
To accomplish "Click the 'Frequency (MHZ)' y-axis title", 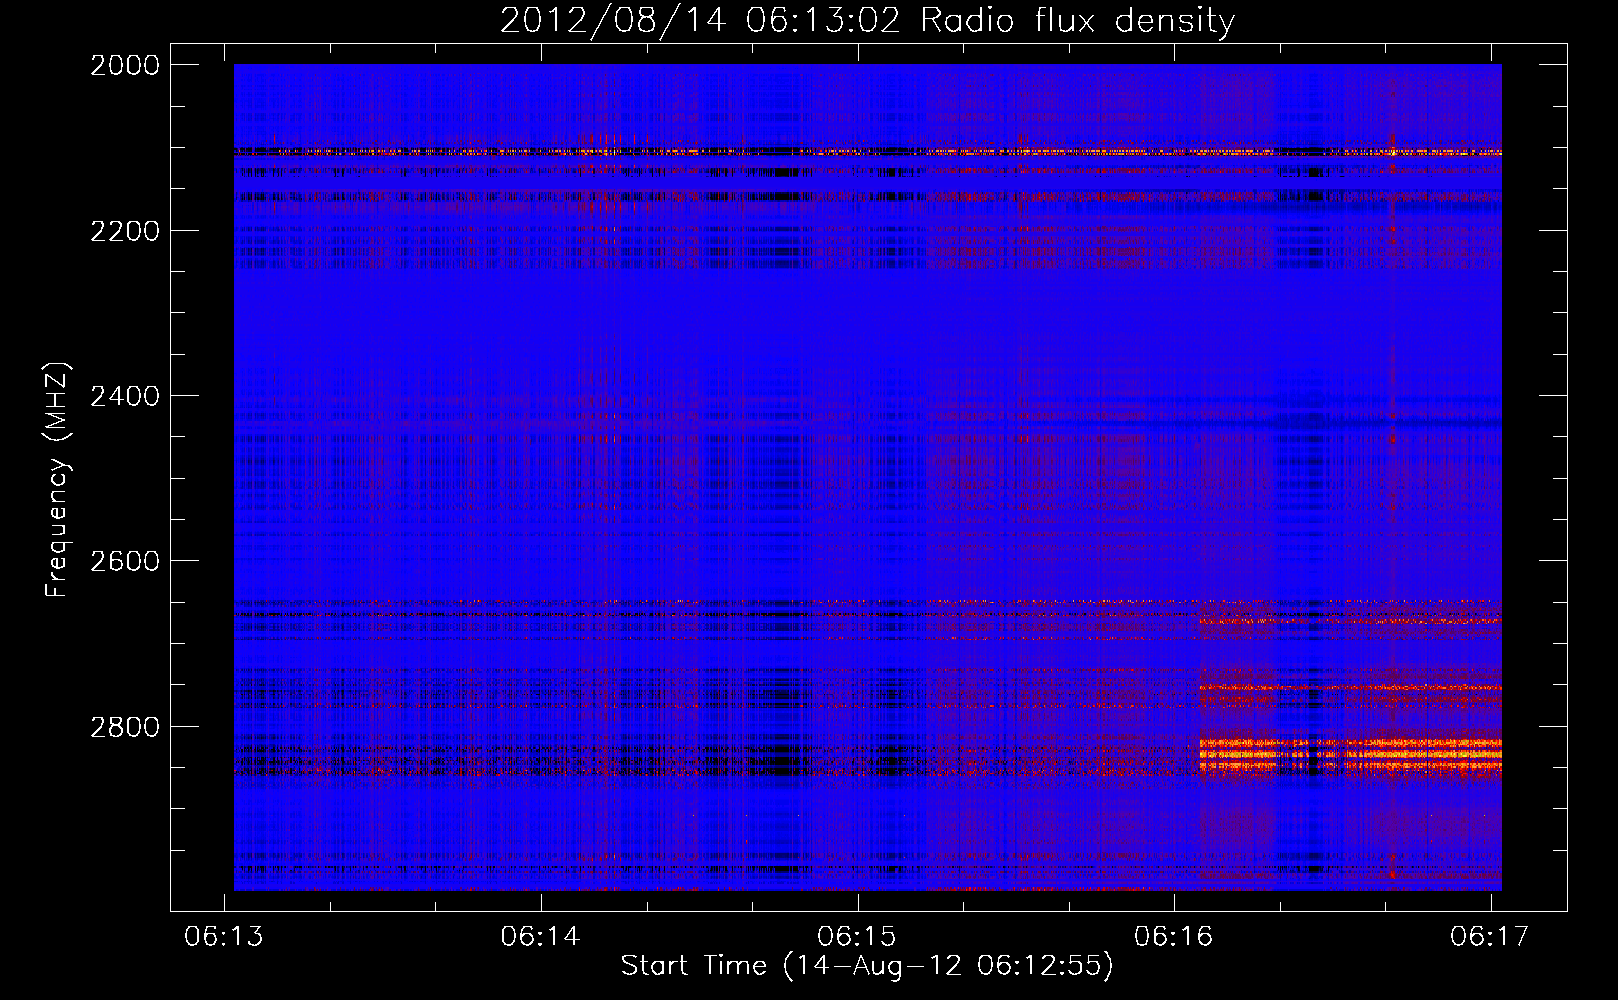I will pyautogui.click(x=57, y=480).
